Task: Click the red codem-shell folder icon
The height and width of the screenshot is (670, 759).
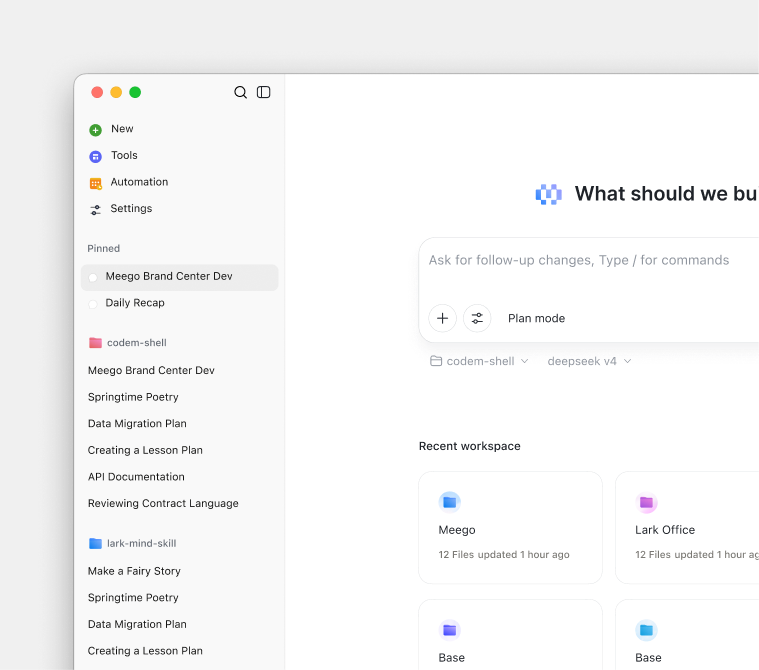Action: 95,343
